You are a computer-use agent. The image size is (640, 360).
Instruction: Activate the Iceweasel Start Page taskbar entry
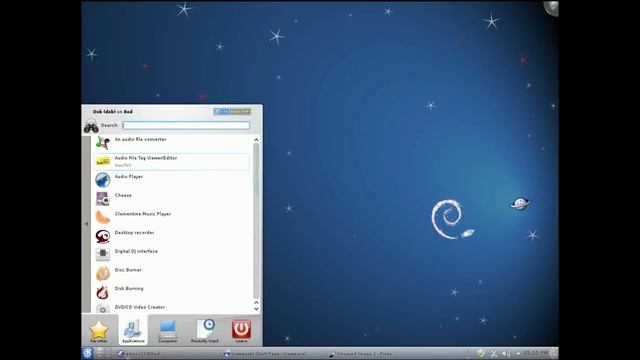pos(265,354)
